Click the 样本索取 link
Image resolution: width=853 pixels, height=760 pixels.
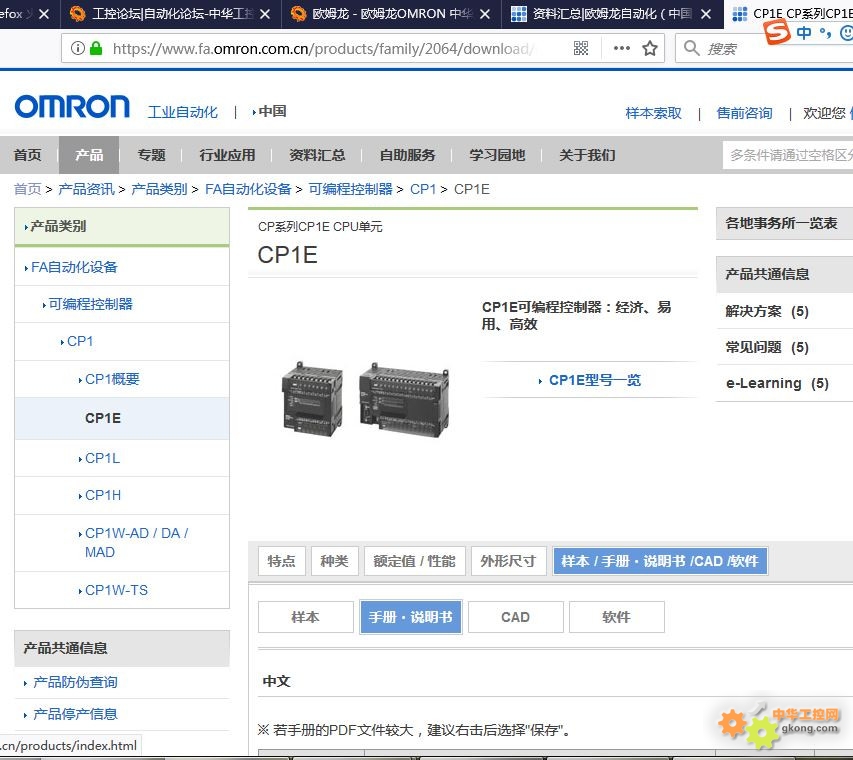pyautogui.click(x=653, y=113)
